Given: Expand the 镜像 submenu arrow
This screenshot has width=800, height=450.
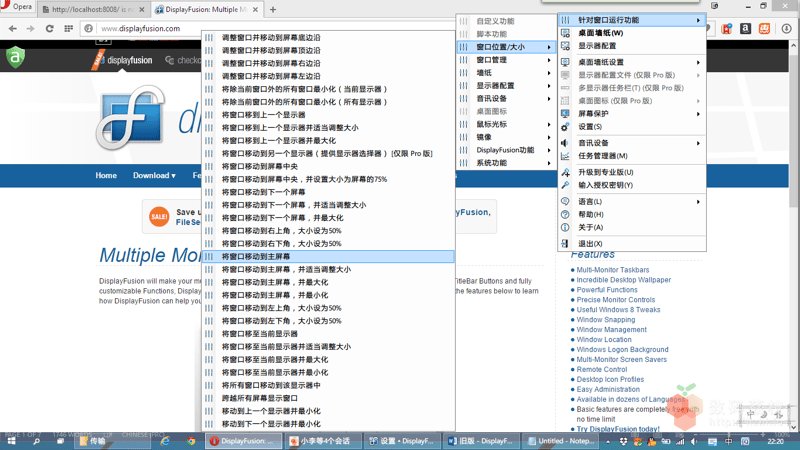Looking at the screenshot, I should point(549,137).
